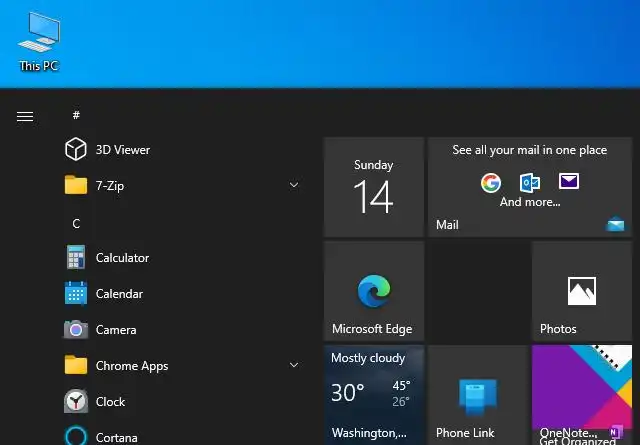
Task: Open the Microsoft Edge tile icon
Action: 374,291
